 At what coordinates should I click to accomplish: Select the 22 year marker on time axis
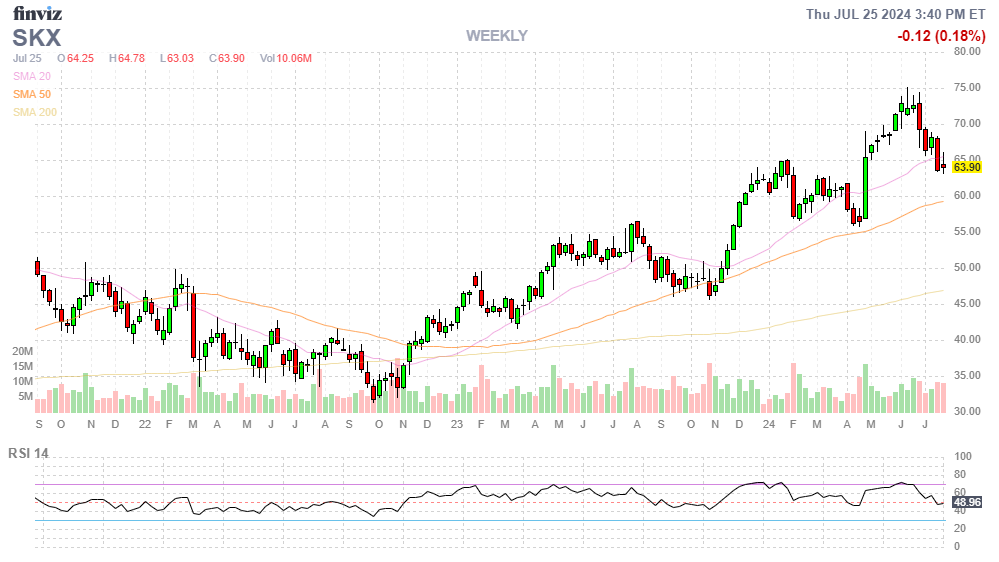(144, 424)
